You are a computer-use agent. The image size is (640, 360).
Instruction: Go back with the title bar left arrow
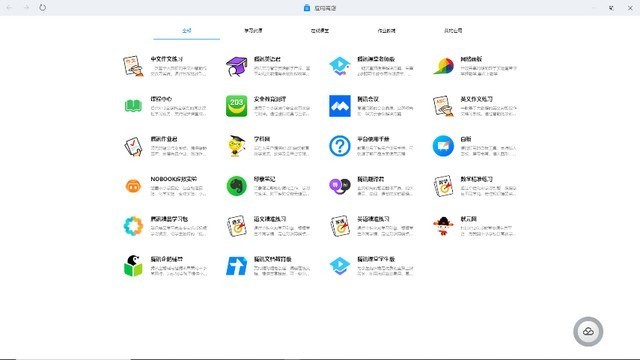coord(9,8)
